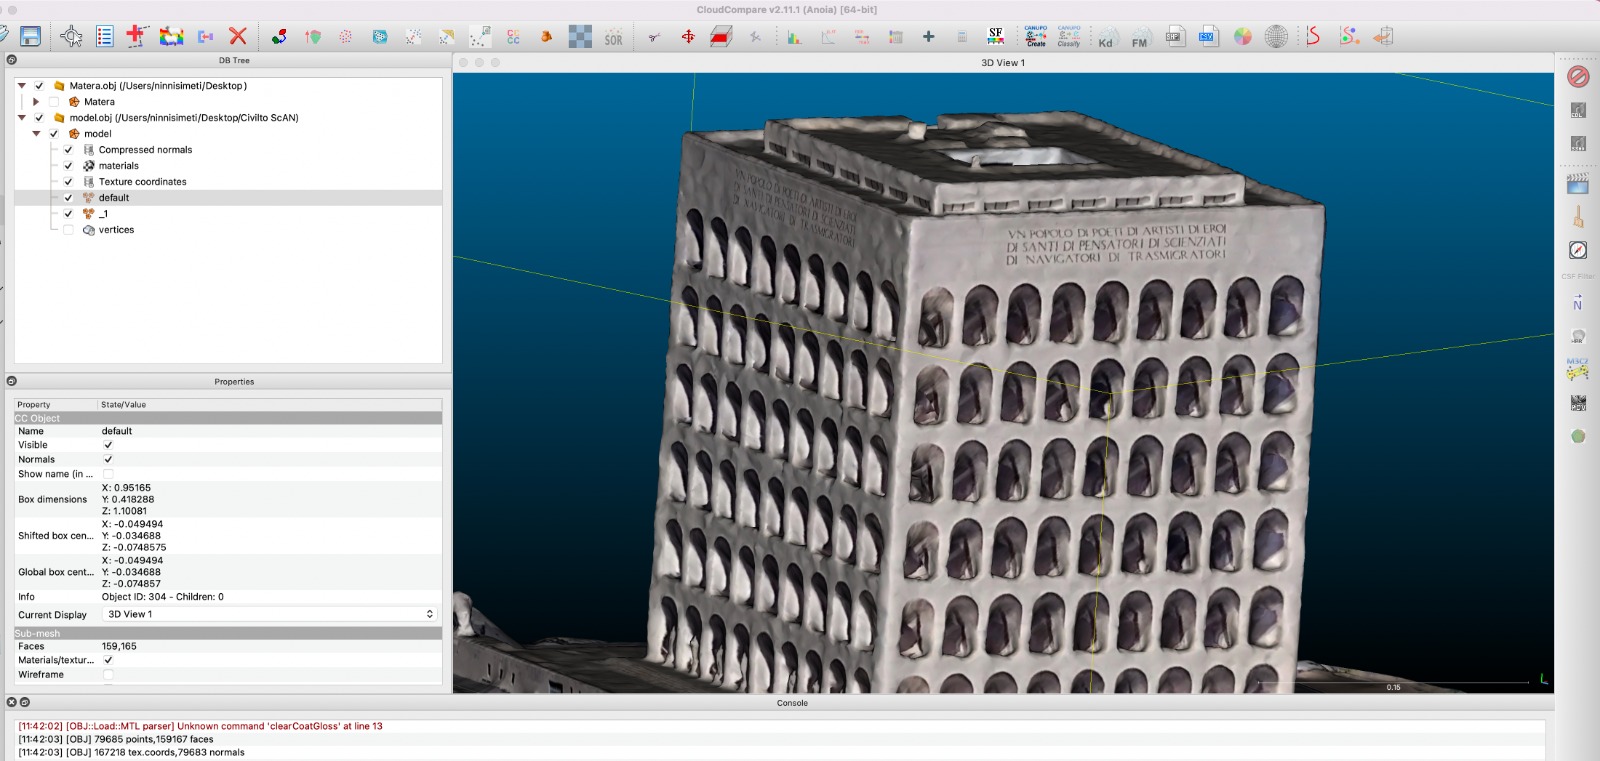Click the Object ID: 304 info text
The height and width of the screenshot is (761, 1600).
point(162,597)
